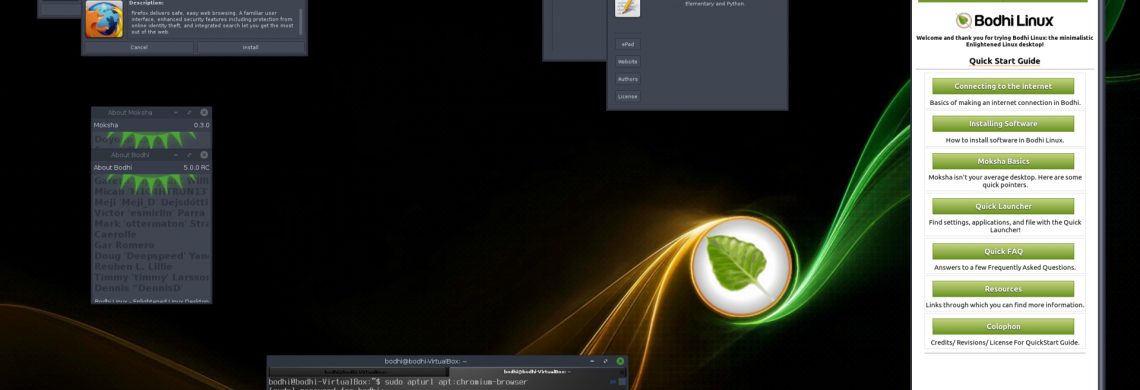
Task: Minimize the About Moksha window
Action: coord(176,113)
